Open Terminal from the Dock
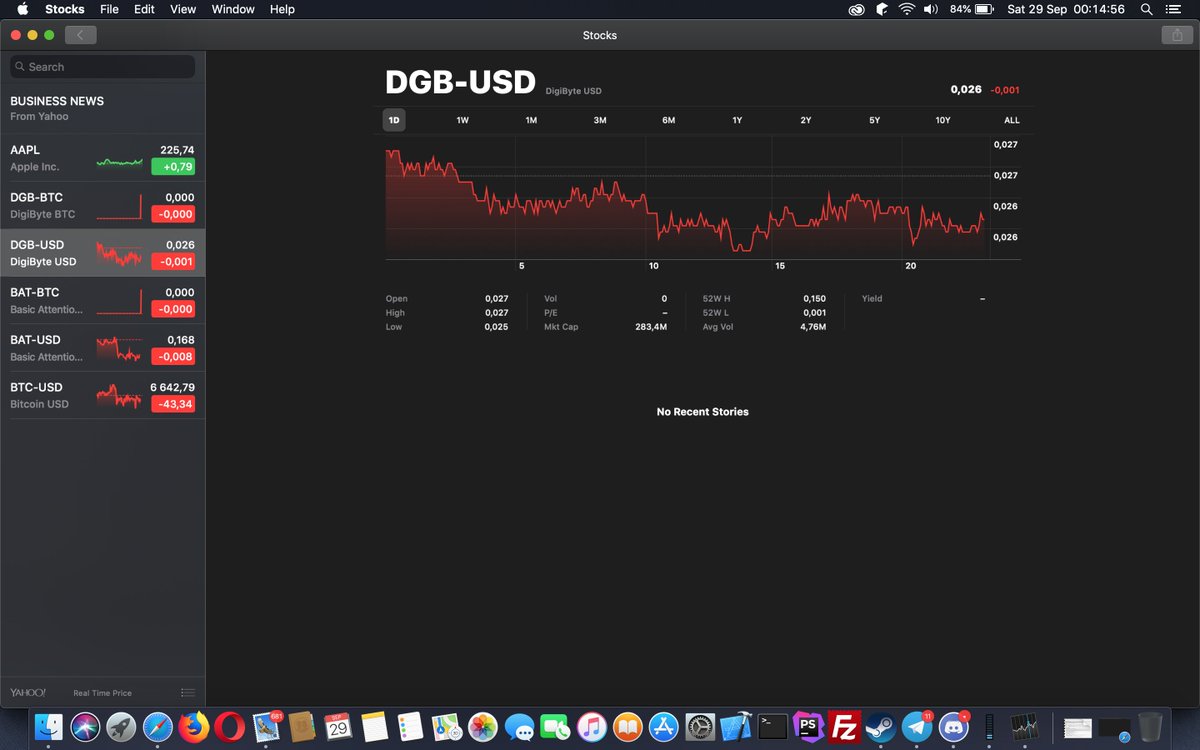This screenshot has width=1200, height=750. pos(773,727)
